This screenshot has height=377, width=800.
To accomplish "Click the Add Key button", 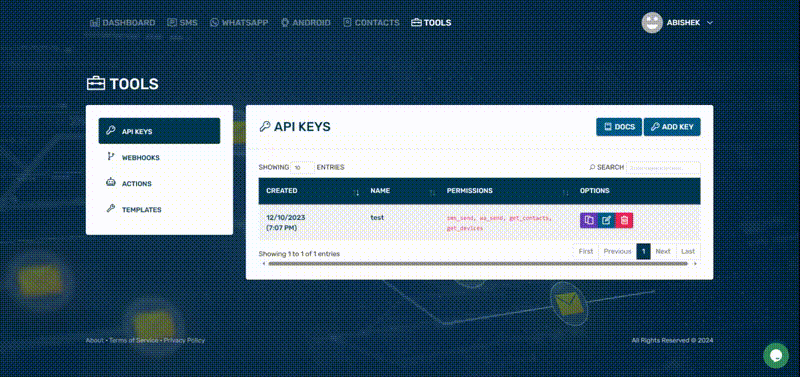I will click(x=672, y=127).
